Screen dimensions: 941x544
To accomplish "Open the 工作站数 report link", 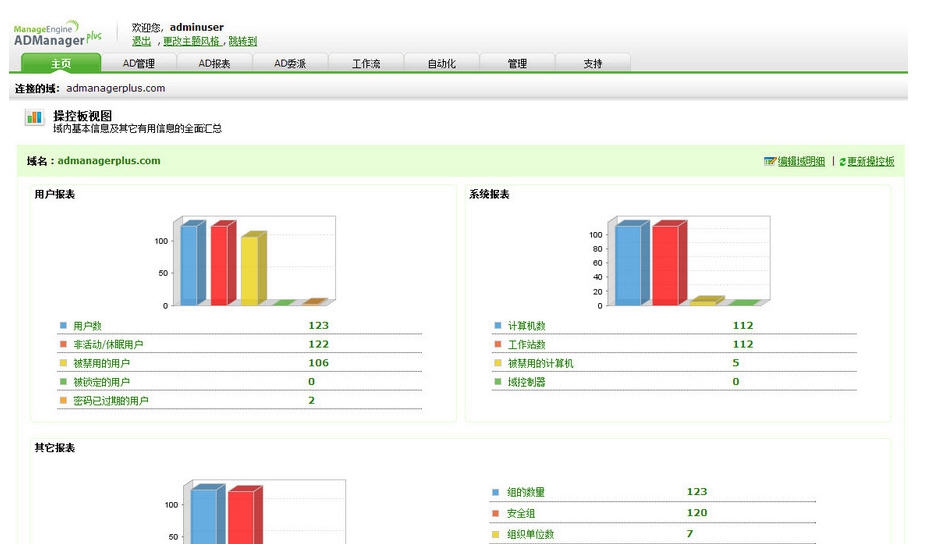I will 526,344.
